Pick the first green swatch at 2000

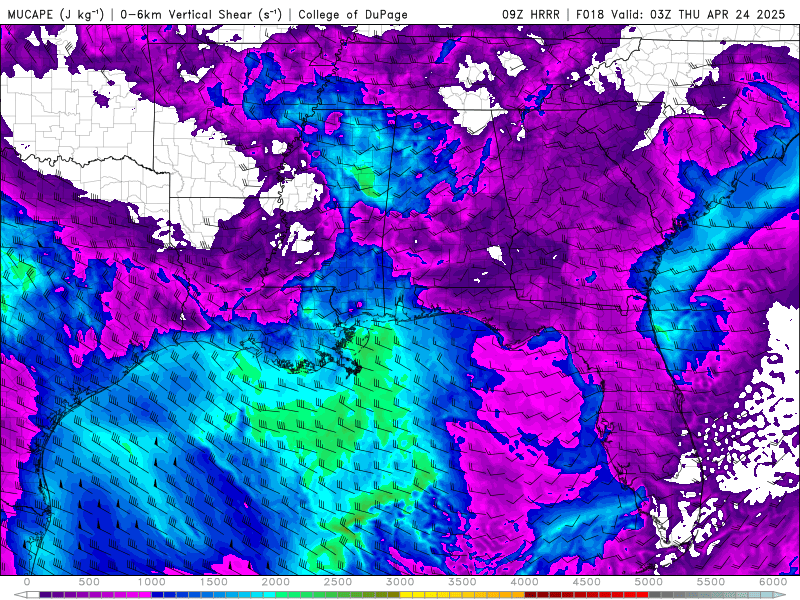[282, 595]
